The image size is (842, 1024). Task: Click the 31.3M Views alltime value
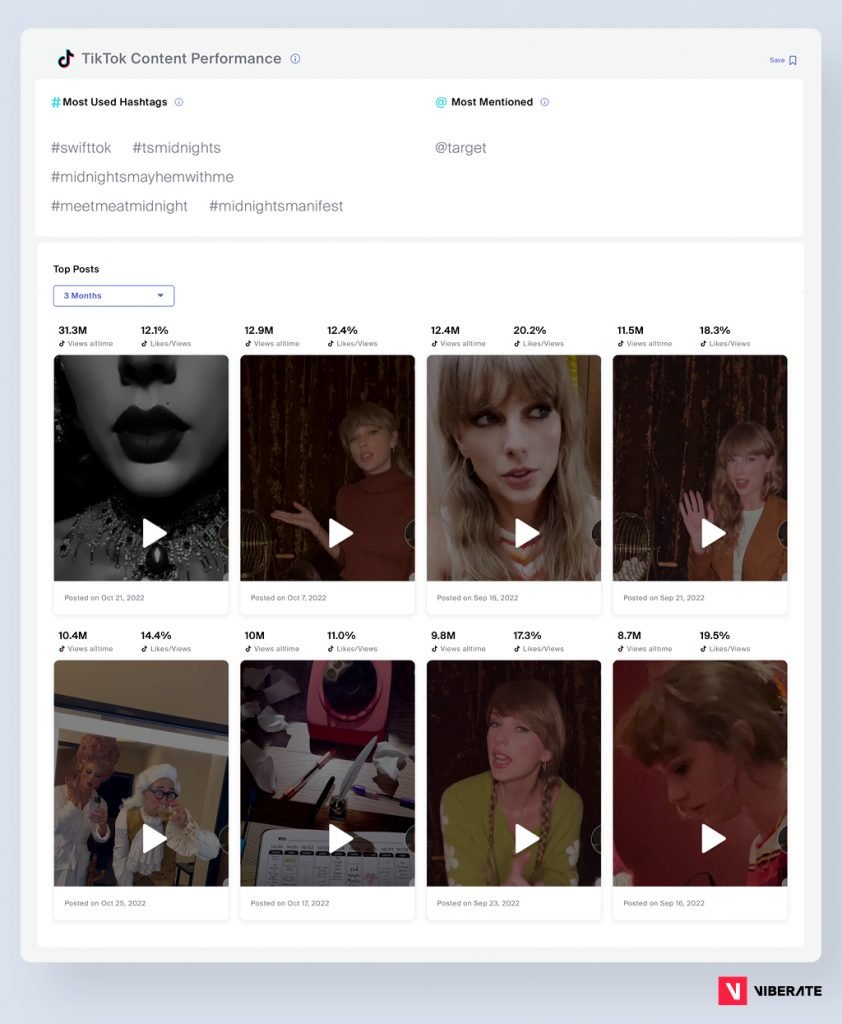(73, 330)
